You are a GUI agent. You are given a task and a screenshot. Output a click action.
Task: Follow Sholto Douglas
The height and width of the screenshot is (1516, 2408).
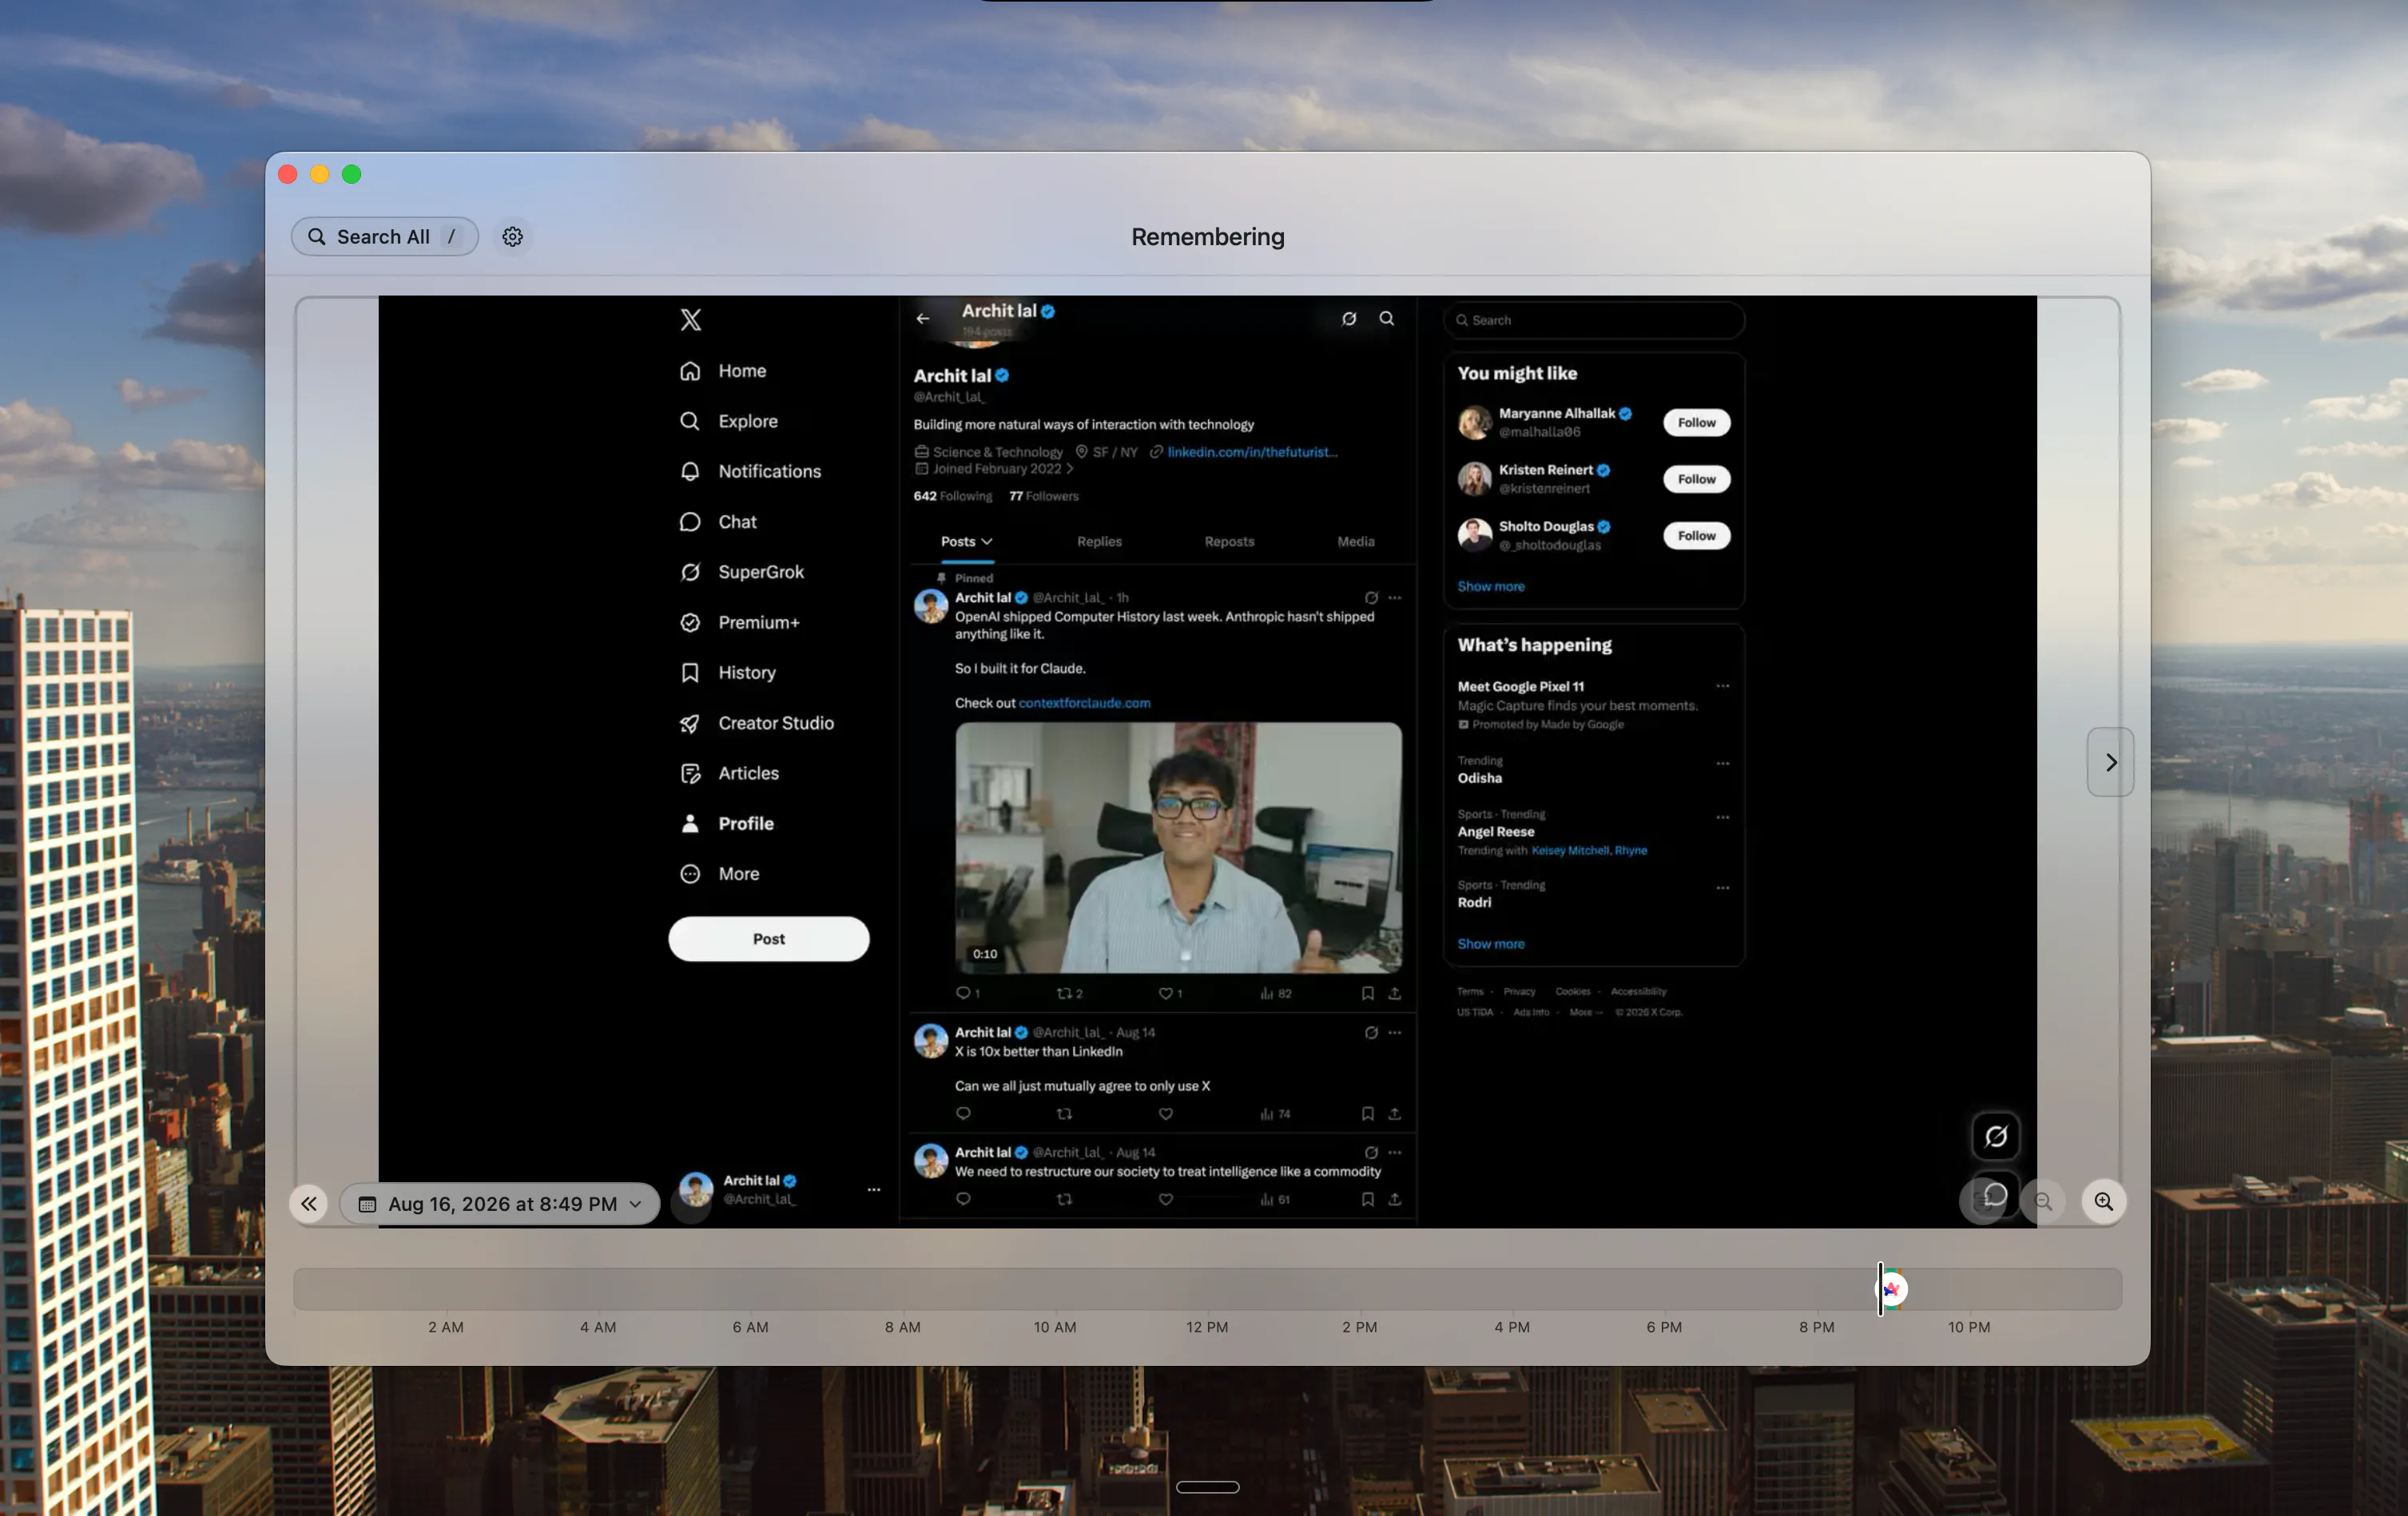(x=1696, y=536)
